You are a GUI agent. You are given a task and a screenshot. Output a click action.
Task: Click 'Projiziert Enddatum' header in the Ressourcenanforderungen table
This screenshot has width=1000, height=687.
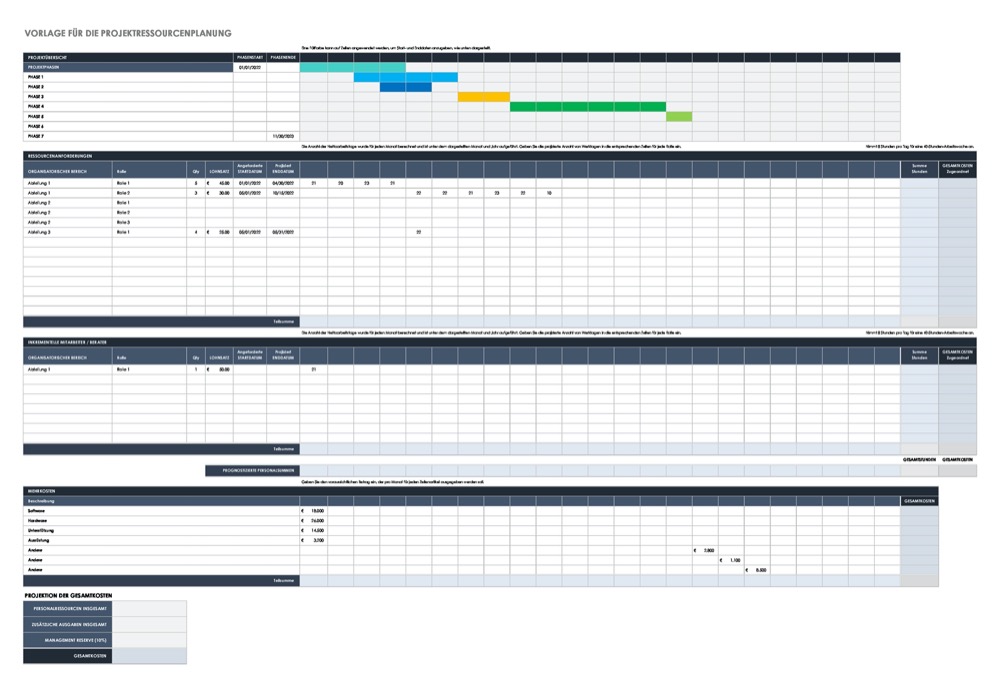(x=283, y=170)
